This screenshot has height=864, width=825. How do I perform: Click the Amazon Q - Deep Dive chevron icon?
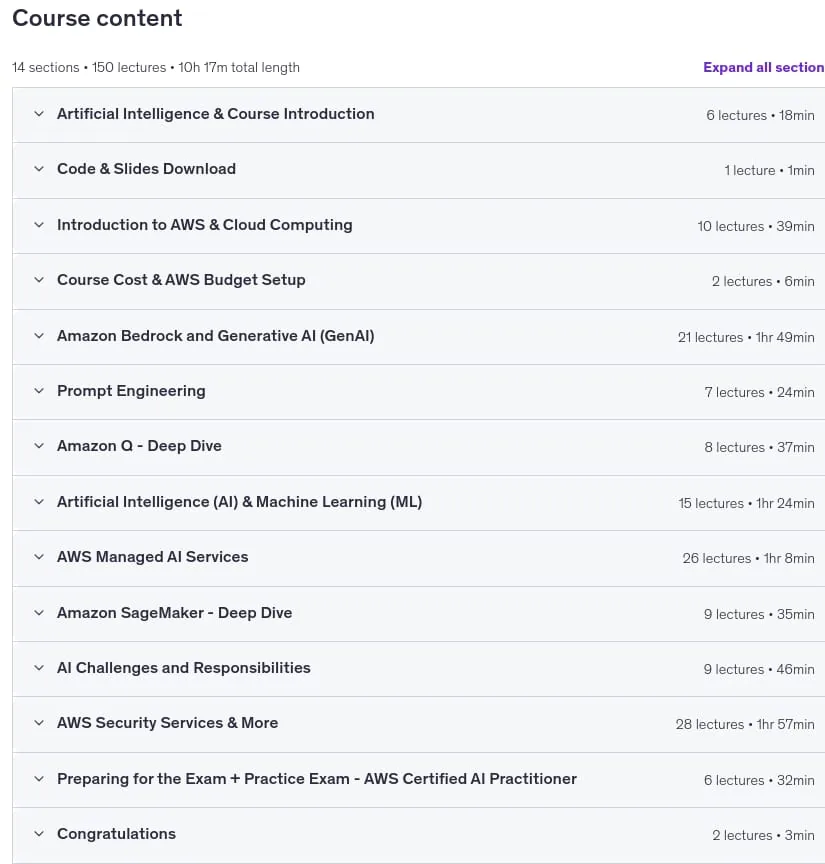[x=39, y=446]
